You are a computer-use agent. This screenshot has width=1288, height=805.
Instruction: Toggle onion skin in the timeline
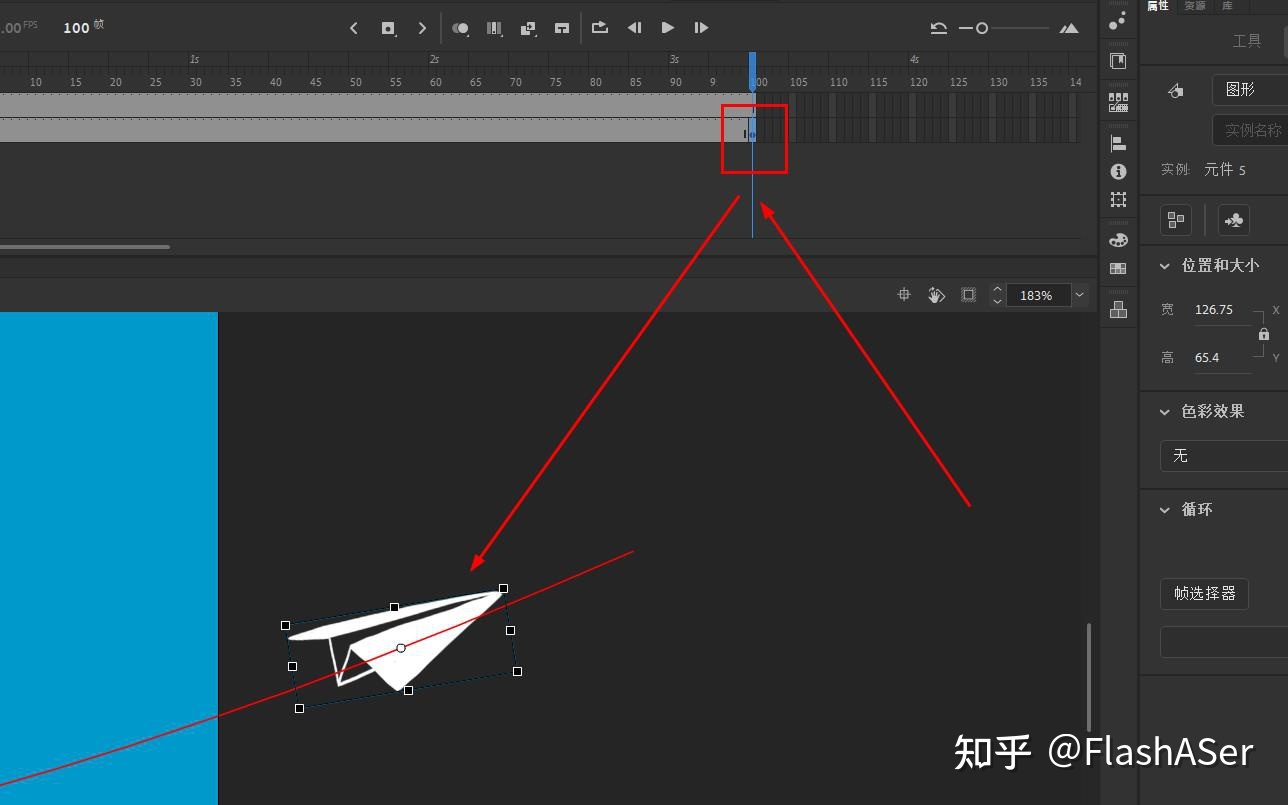tap(460, 28)
